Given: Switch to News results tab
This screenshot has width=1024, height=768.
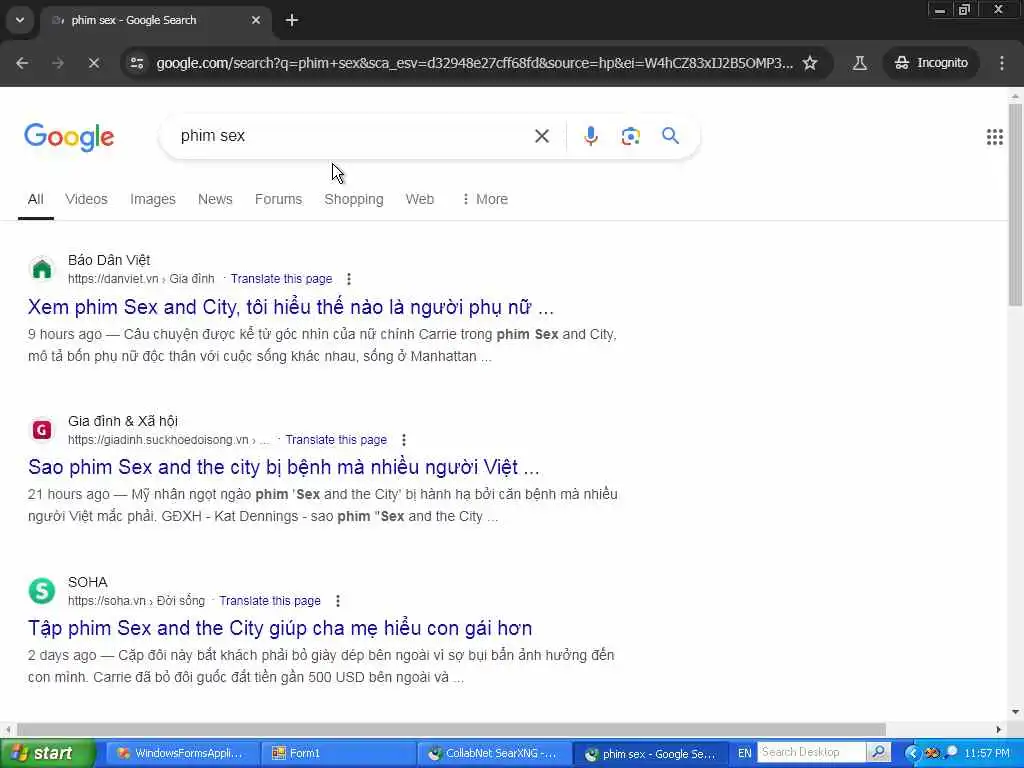Looking at the screenshot, I should coord(215,199).
